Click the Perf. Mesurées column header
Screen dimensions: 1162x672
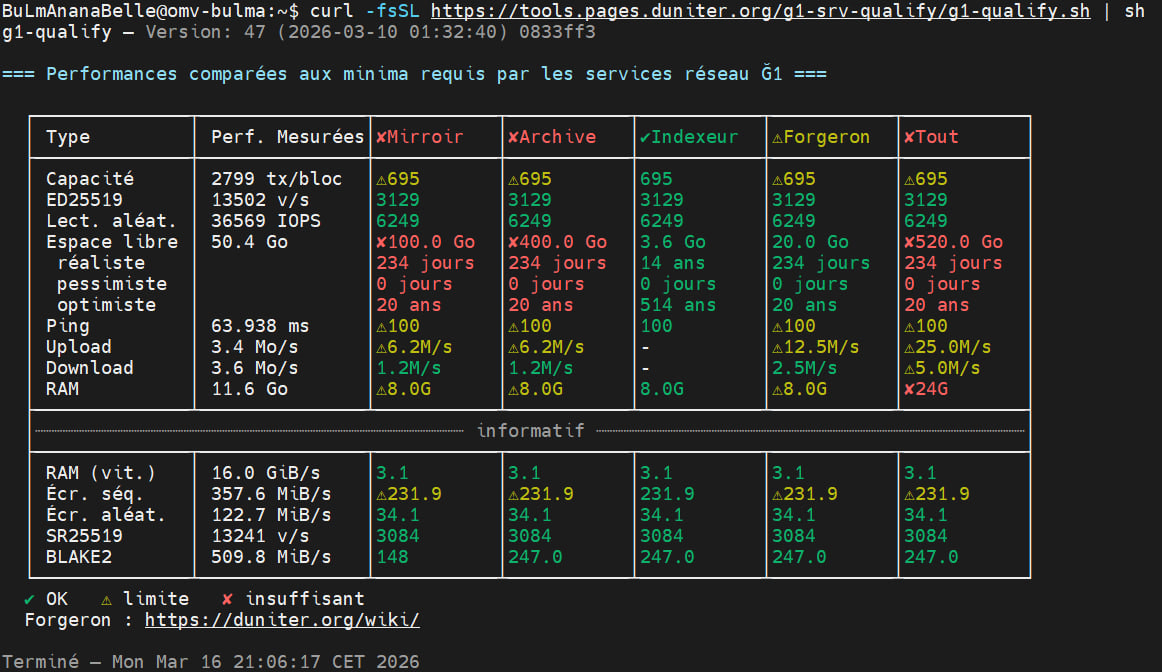click(x=287, y=137)
